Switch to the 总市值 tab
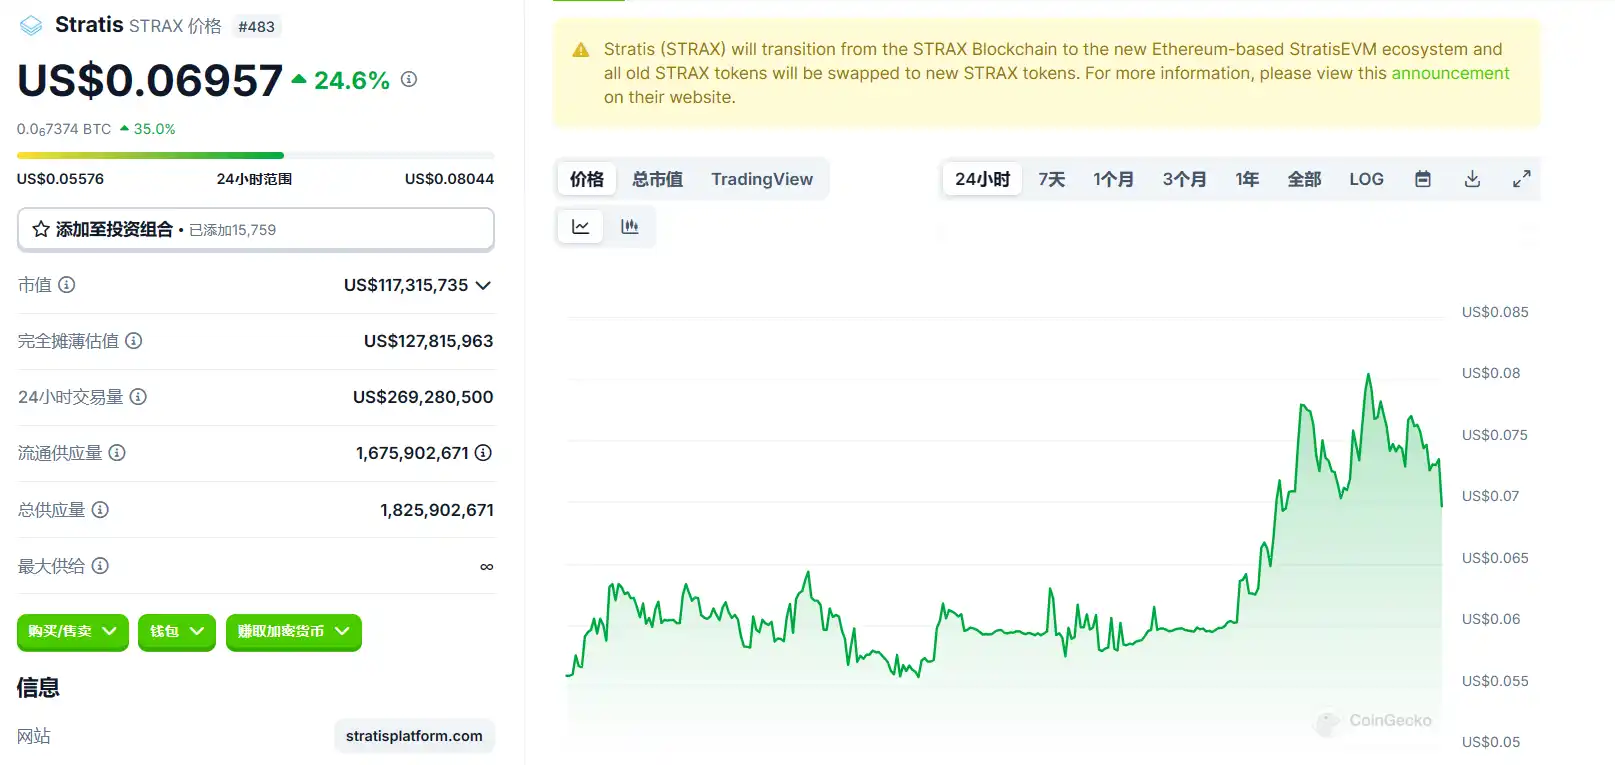Screen dimensions: 1615x765 [657, 179]
